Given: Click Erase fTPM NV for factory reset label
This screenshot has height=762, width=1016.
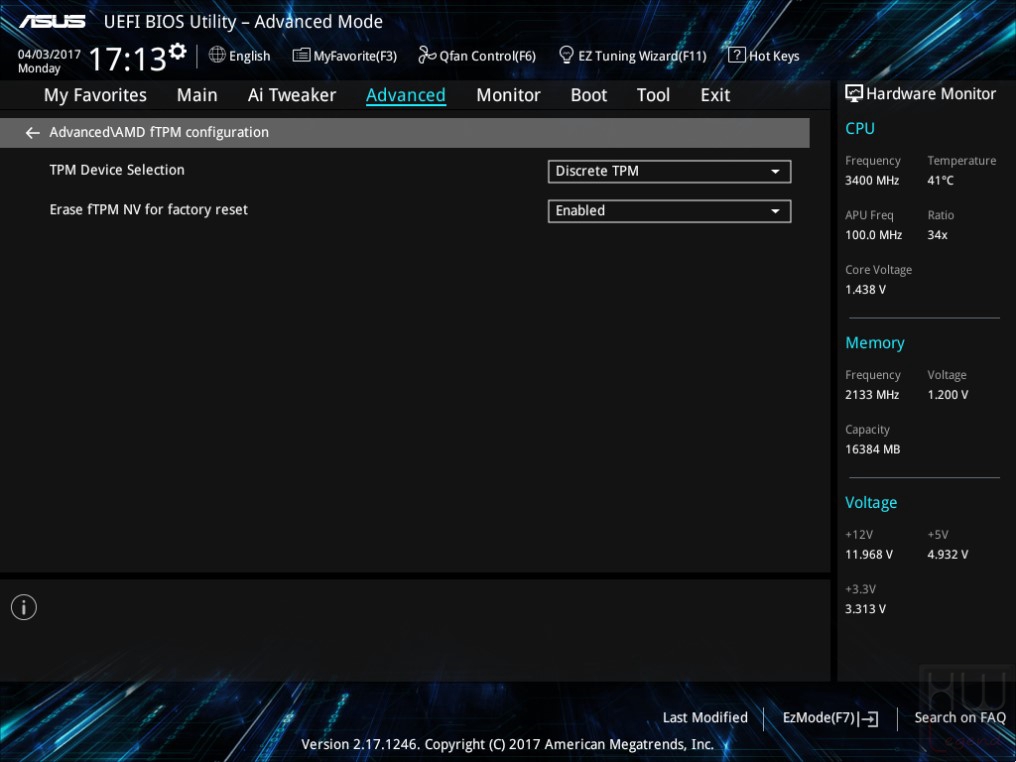Looking at the screenshot, I should (x=148, y=210).
